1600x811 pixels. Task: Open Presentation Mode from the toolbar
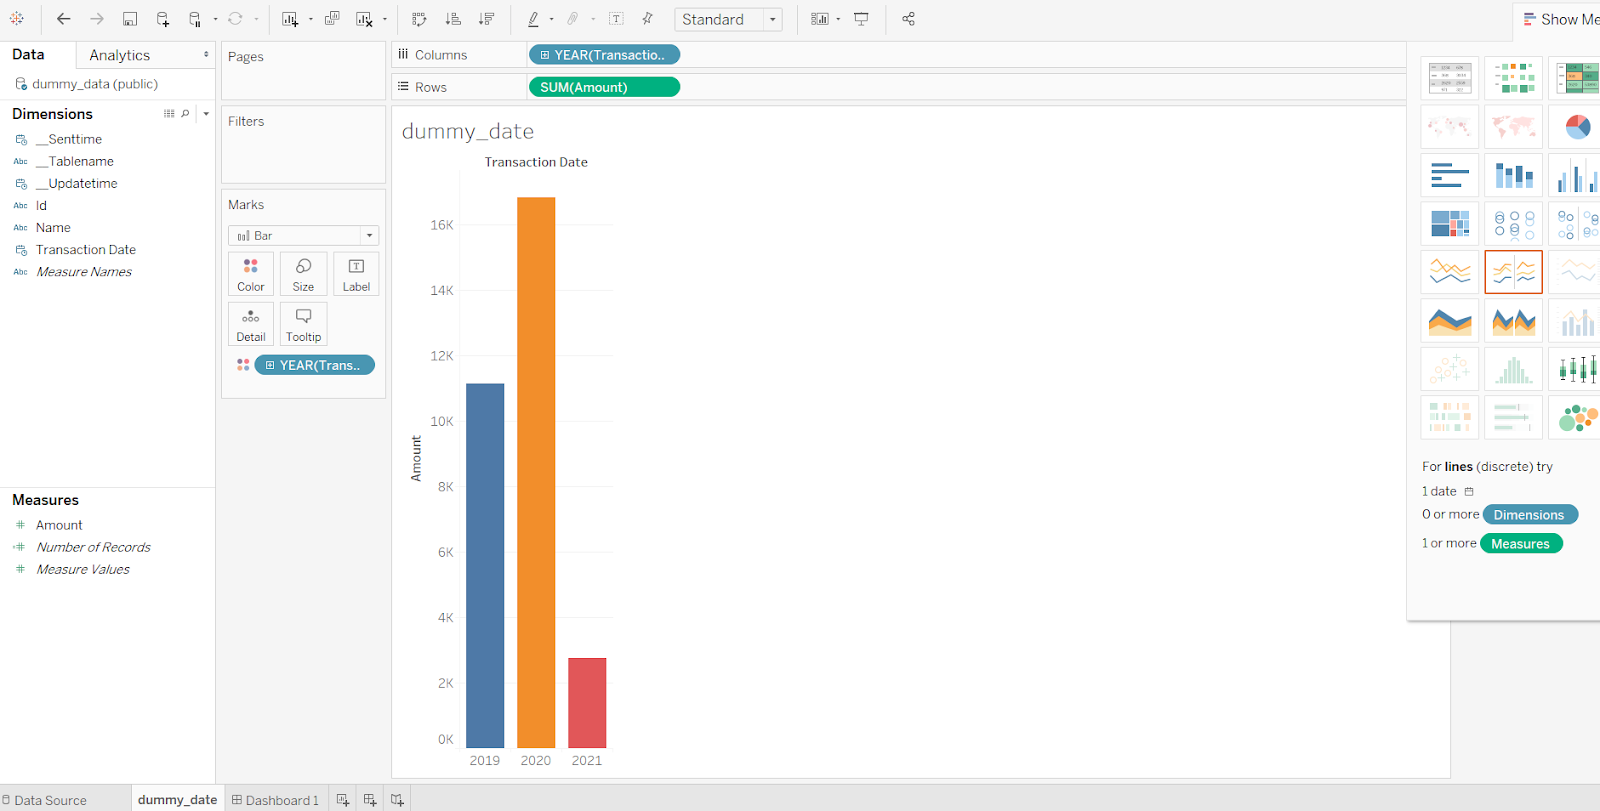coord(861,19)
